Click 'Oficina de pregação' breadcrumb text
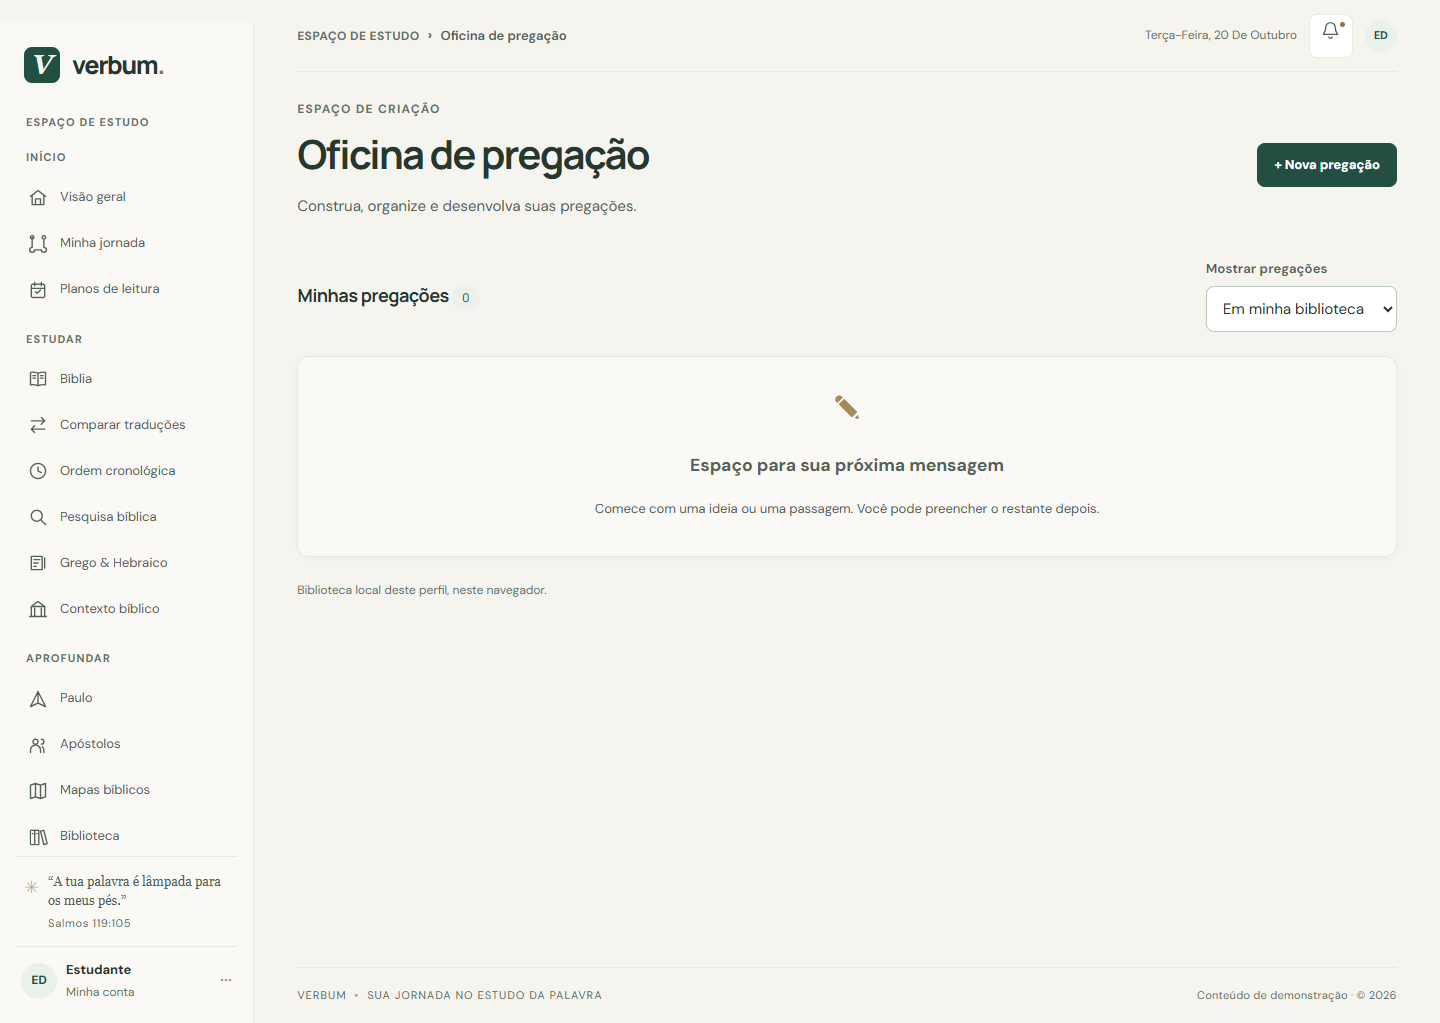Viewport: 1440px width, 1023px height. click(503, 36)
